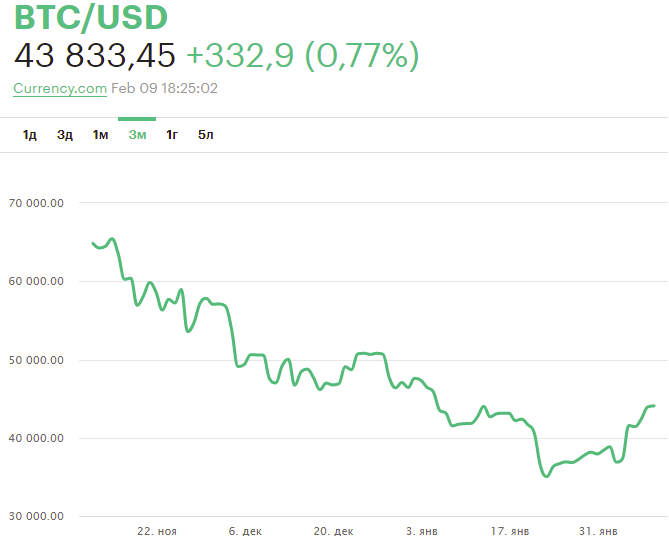Click the 20. дек date label

tap(334, 531)
